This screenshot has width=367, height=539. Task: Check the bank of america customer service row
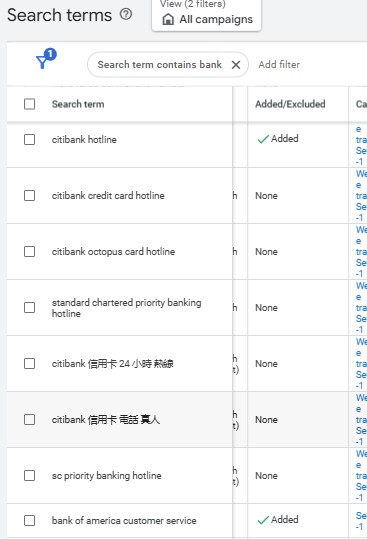30,520
